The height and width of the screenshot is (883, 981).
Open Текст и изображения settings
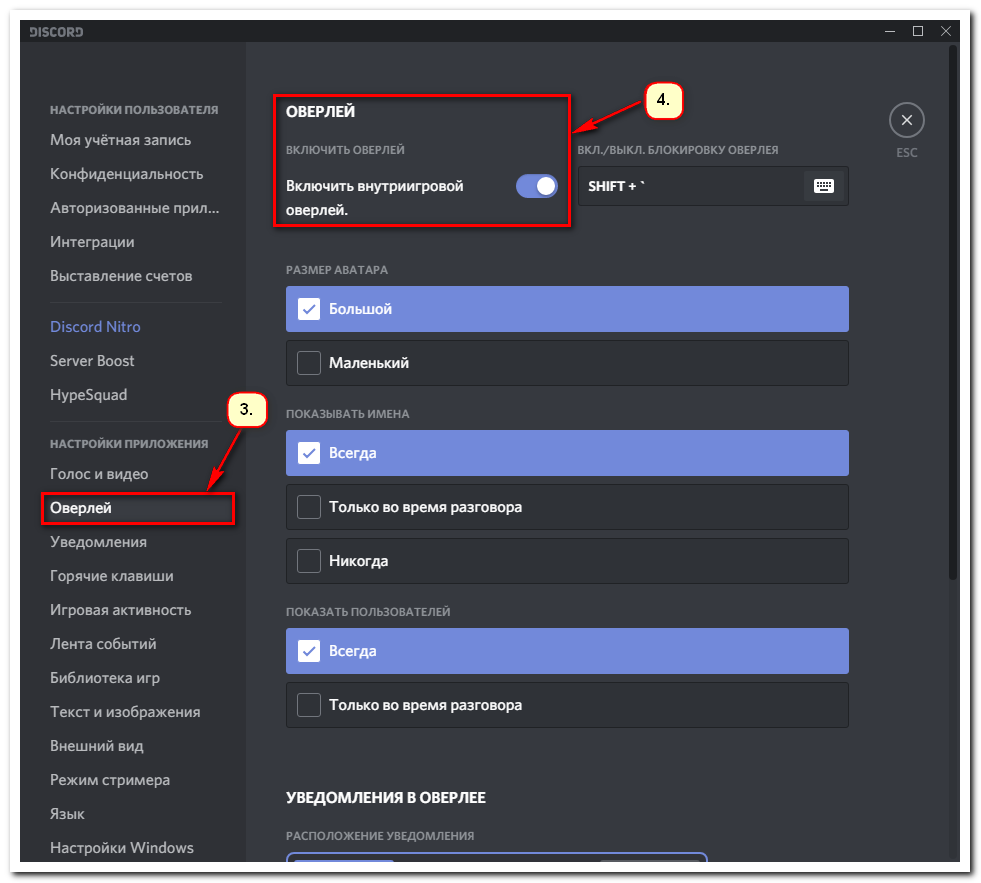pos(125,712)
